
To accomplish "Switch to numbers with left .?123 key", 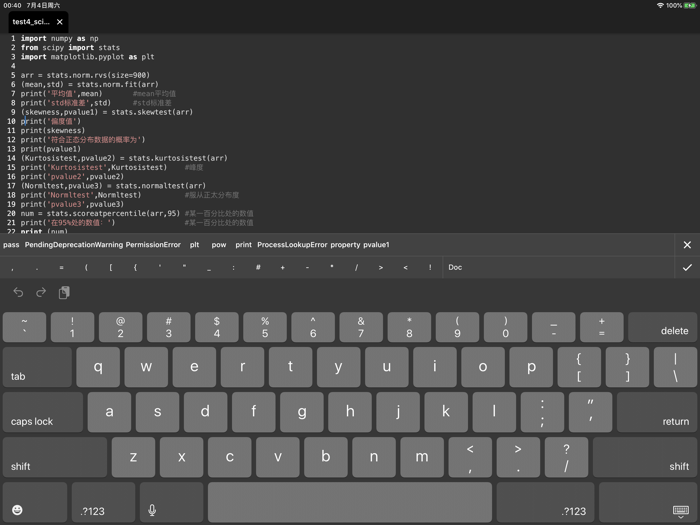I will pyautogui.click(x=103, y=502).
